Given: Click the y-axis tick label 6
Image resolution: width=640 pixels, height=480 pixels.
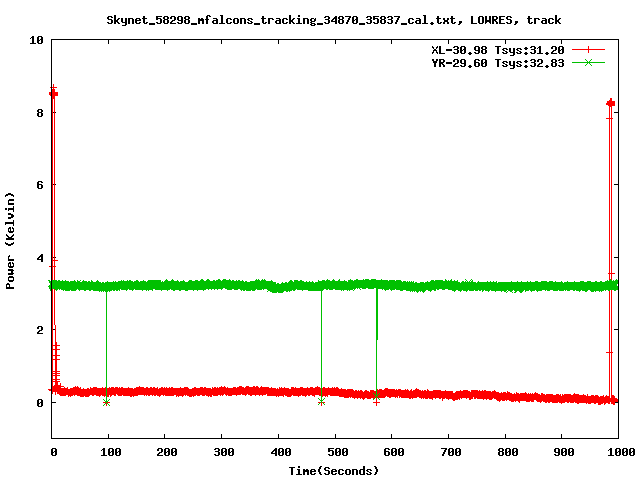Looking at the screenshot, I should pos(40,185).
